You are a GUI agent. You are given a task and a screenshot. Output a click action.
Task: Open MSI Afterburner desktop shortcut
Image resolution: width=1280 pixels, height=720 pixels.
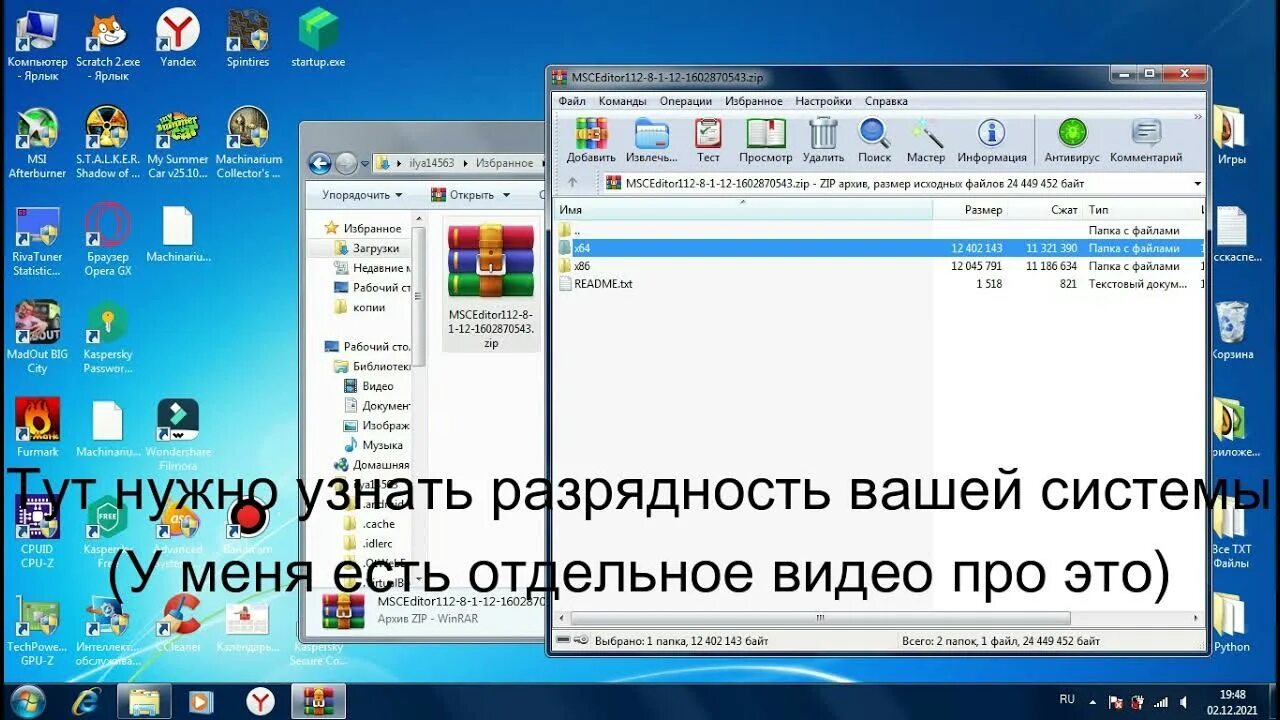[37, 143]
